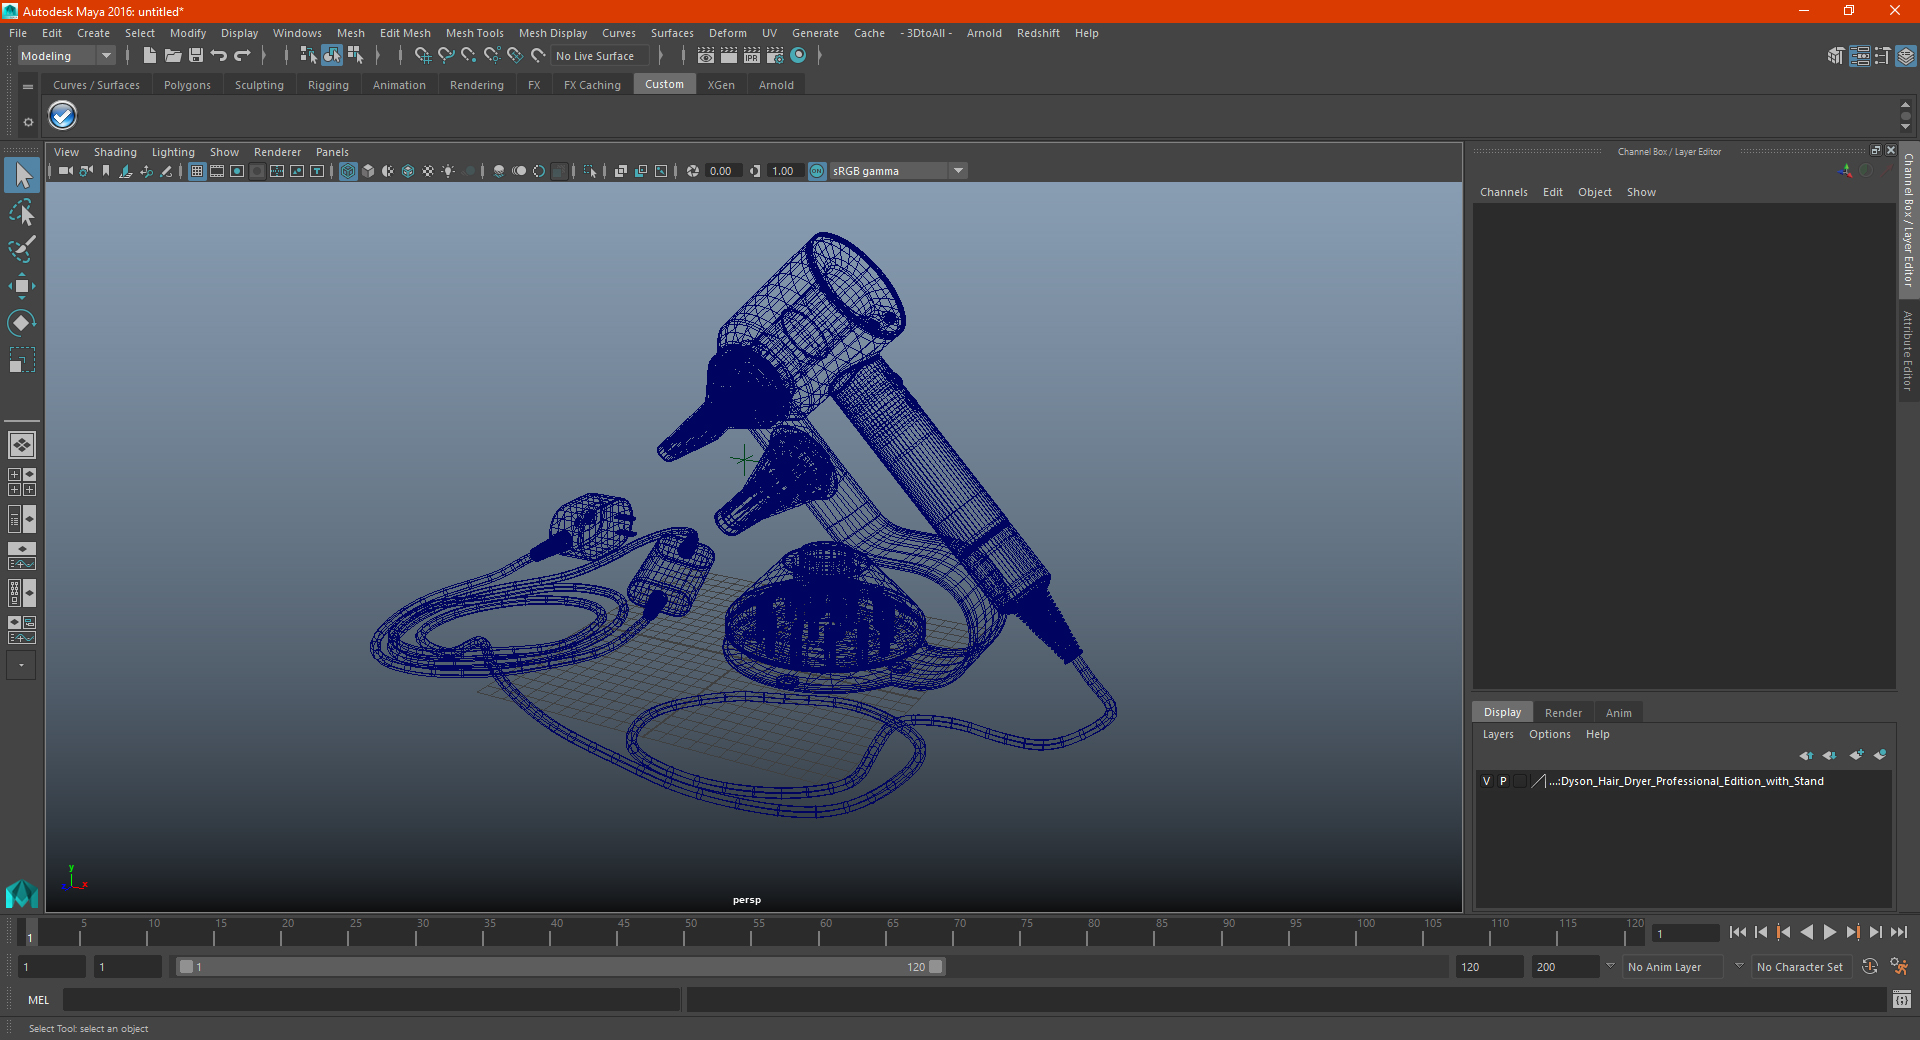Open a scene with folder icon
Image resolution: width=1920 pixels, height=1040 pixels.
coord(172,56)
